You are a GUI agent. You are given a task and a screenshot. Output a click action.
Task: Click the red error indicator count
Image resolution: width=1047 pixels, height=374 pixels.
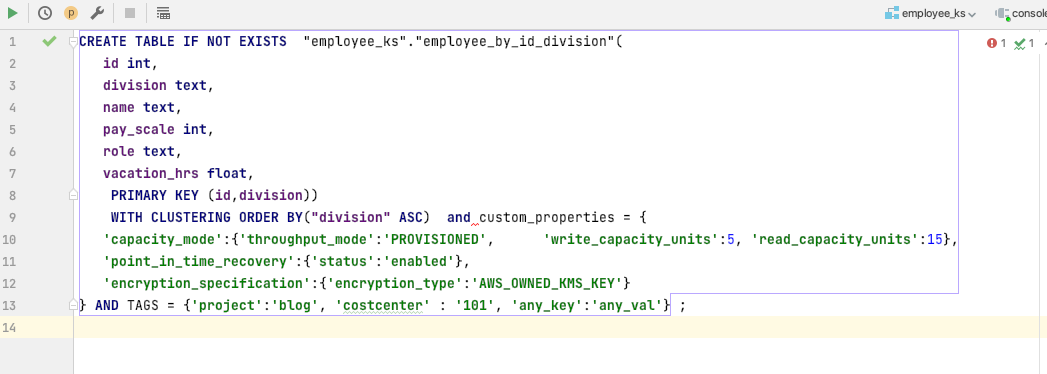[996, 43]
